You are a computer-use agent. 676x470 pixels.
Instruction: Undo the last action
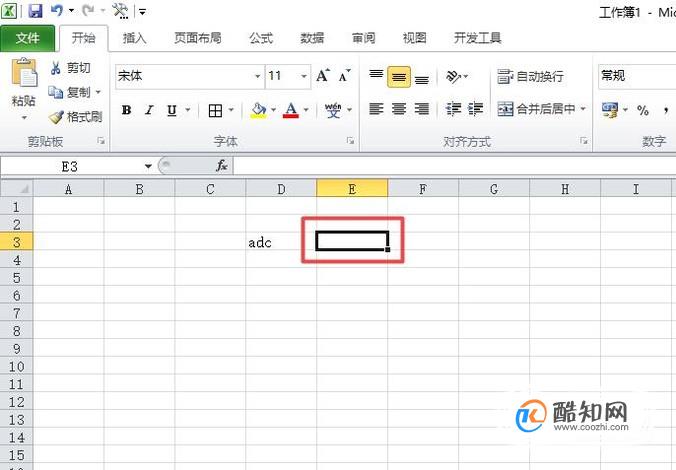click(57, 10)
